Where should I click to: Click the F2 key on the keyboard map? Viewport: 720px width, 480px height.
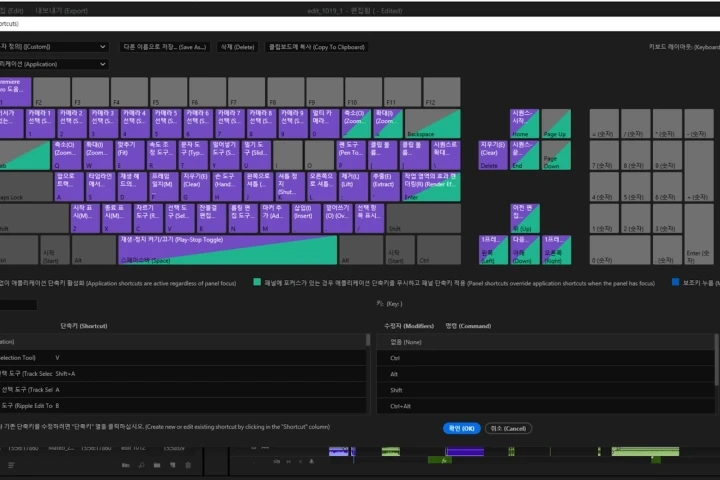coord(51,92)
